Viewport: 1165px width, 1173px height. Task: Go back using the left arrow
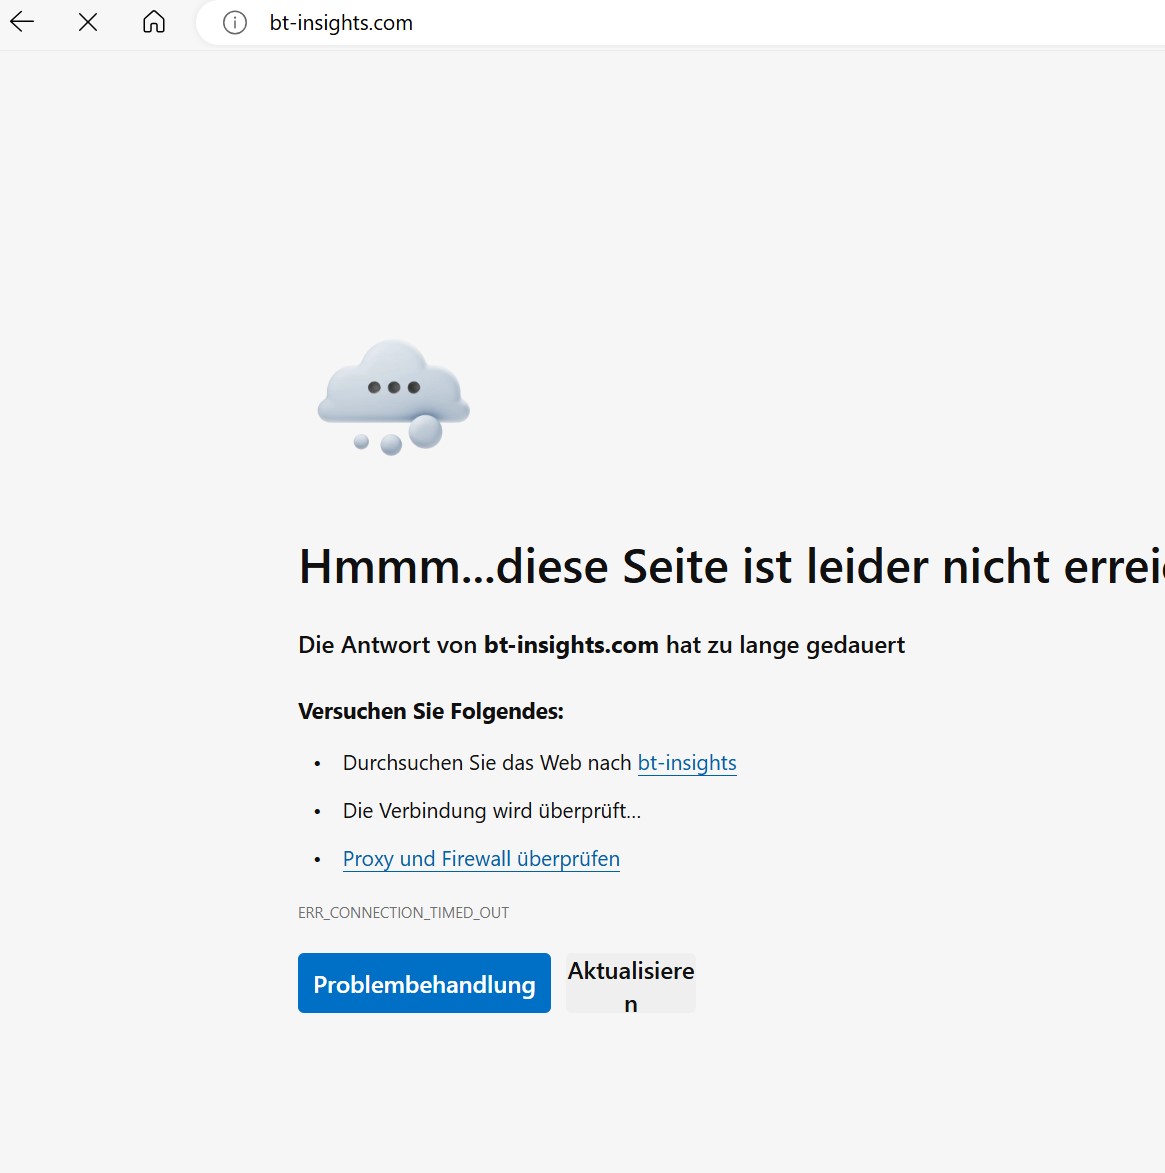click(22, 22)
